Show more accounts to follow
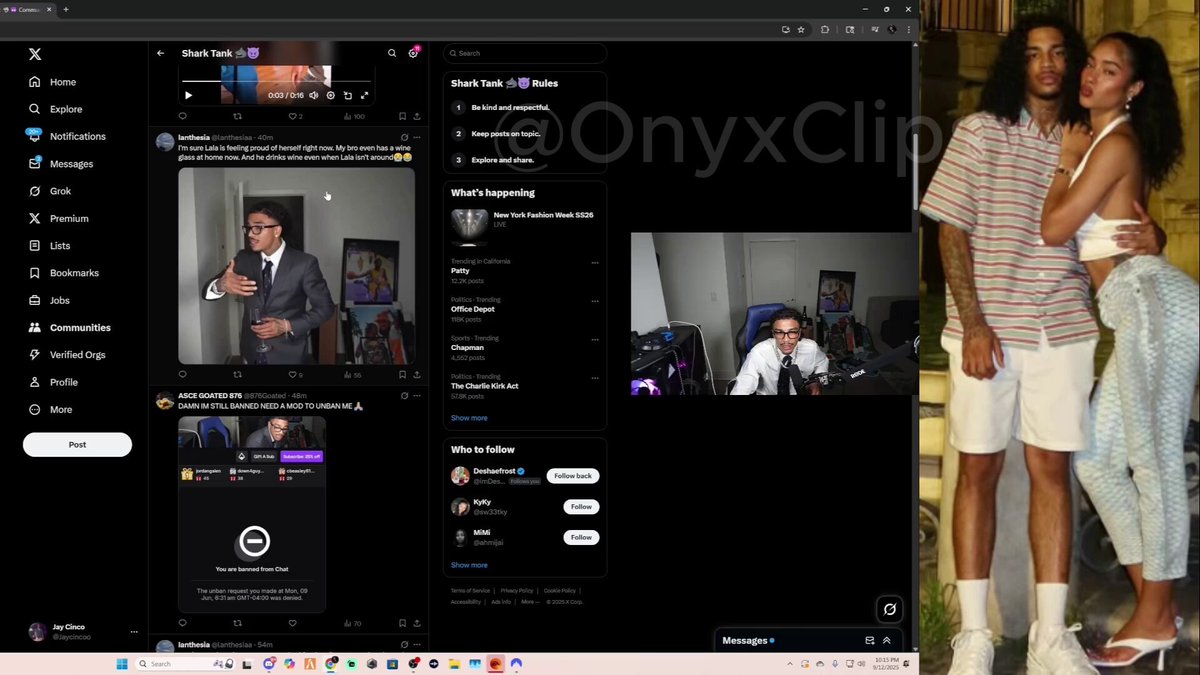1200x675 pixels. (x=469, y=565)
